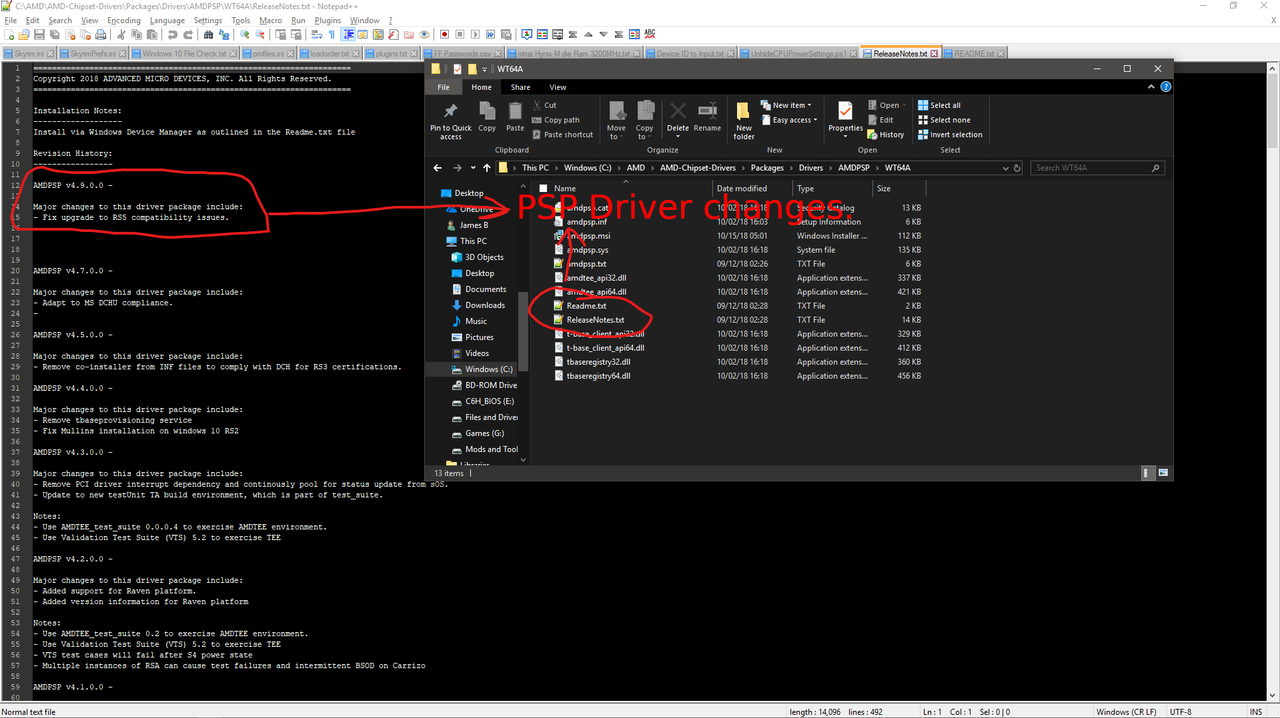
Task: Toggle Notepad++ word wrap toolbar icon
Action: [316, 34]
